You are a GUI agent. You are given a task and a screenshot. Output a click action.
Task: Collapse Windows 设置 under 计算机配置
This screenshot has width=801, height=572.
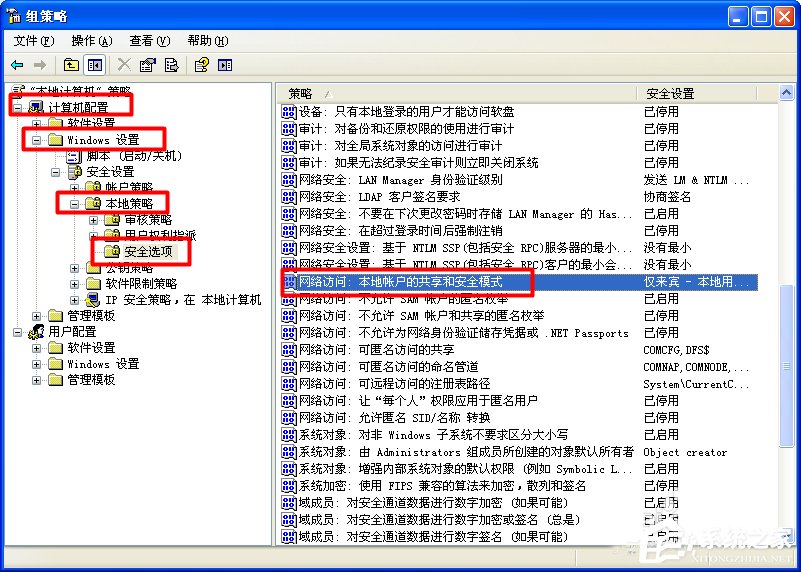coord(36,140)
